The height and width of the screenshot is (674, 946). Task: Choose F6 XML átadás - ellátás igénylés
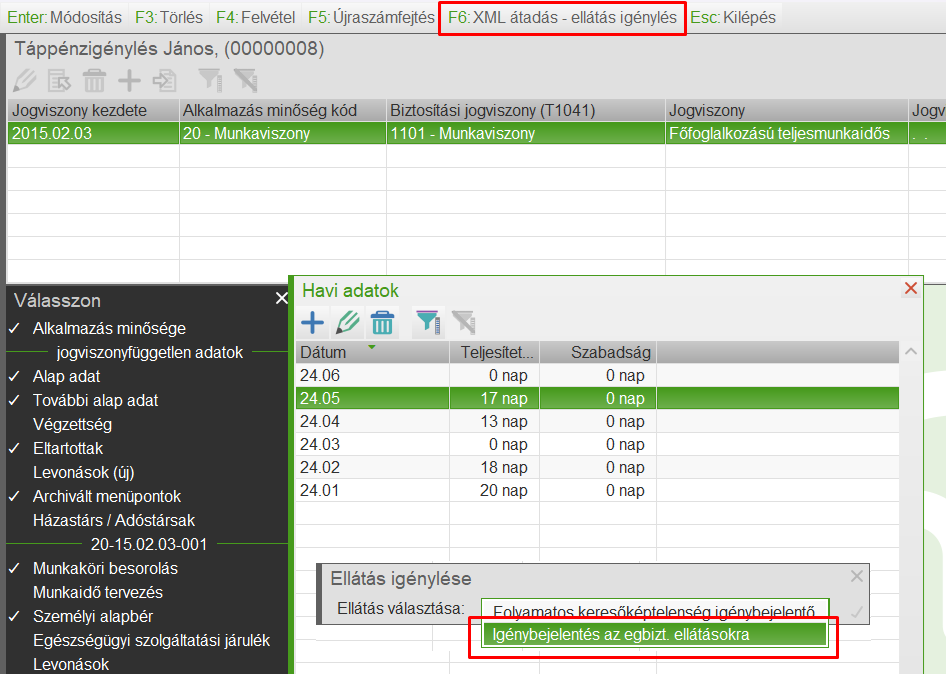pos(562,17)
